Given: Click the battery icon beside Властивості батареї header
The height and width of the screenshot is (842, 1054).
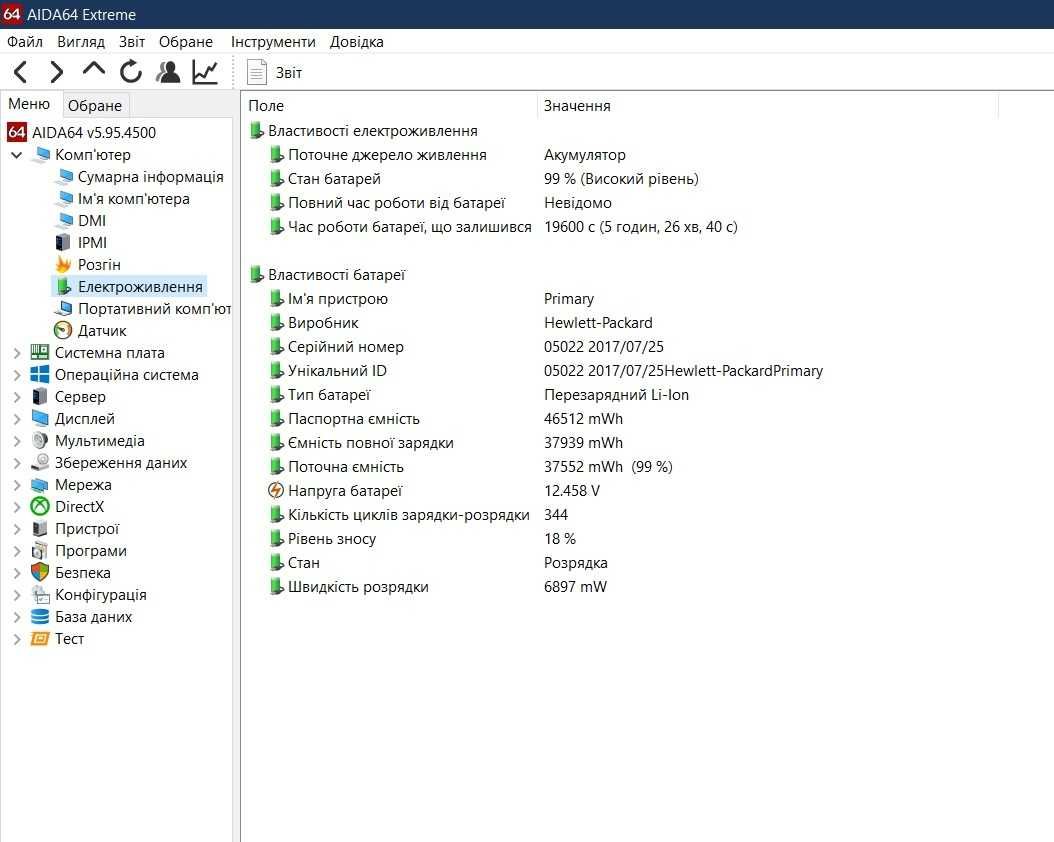Looking at the screenshot, I should (256, 275).
